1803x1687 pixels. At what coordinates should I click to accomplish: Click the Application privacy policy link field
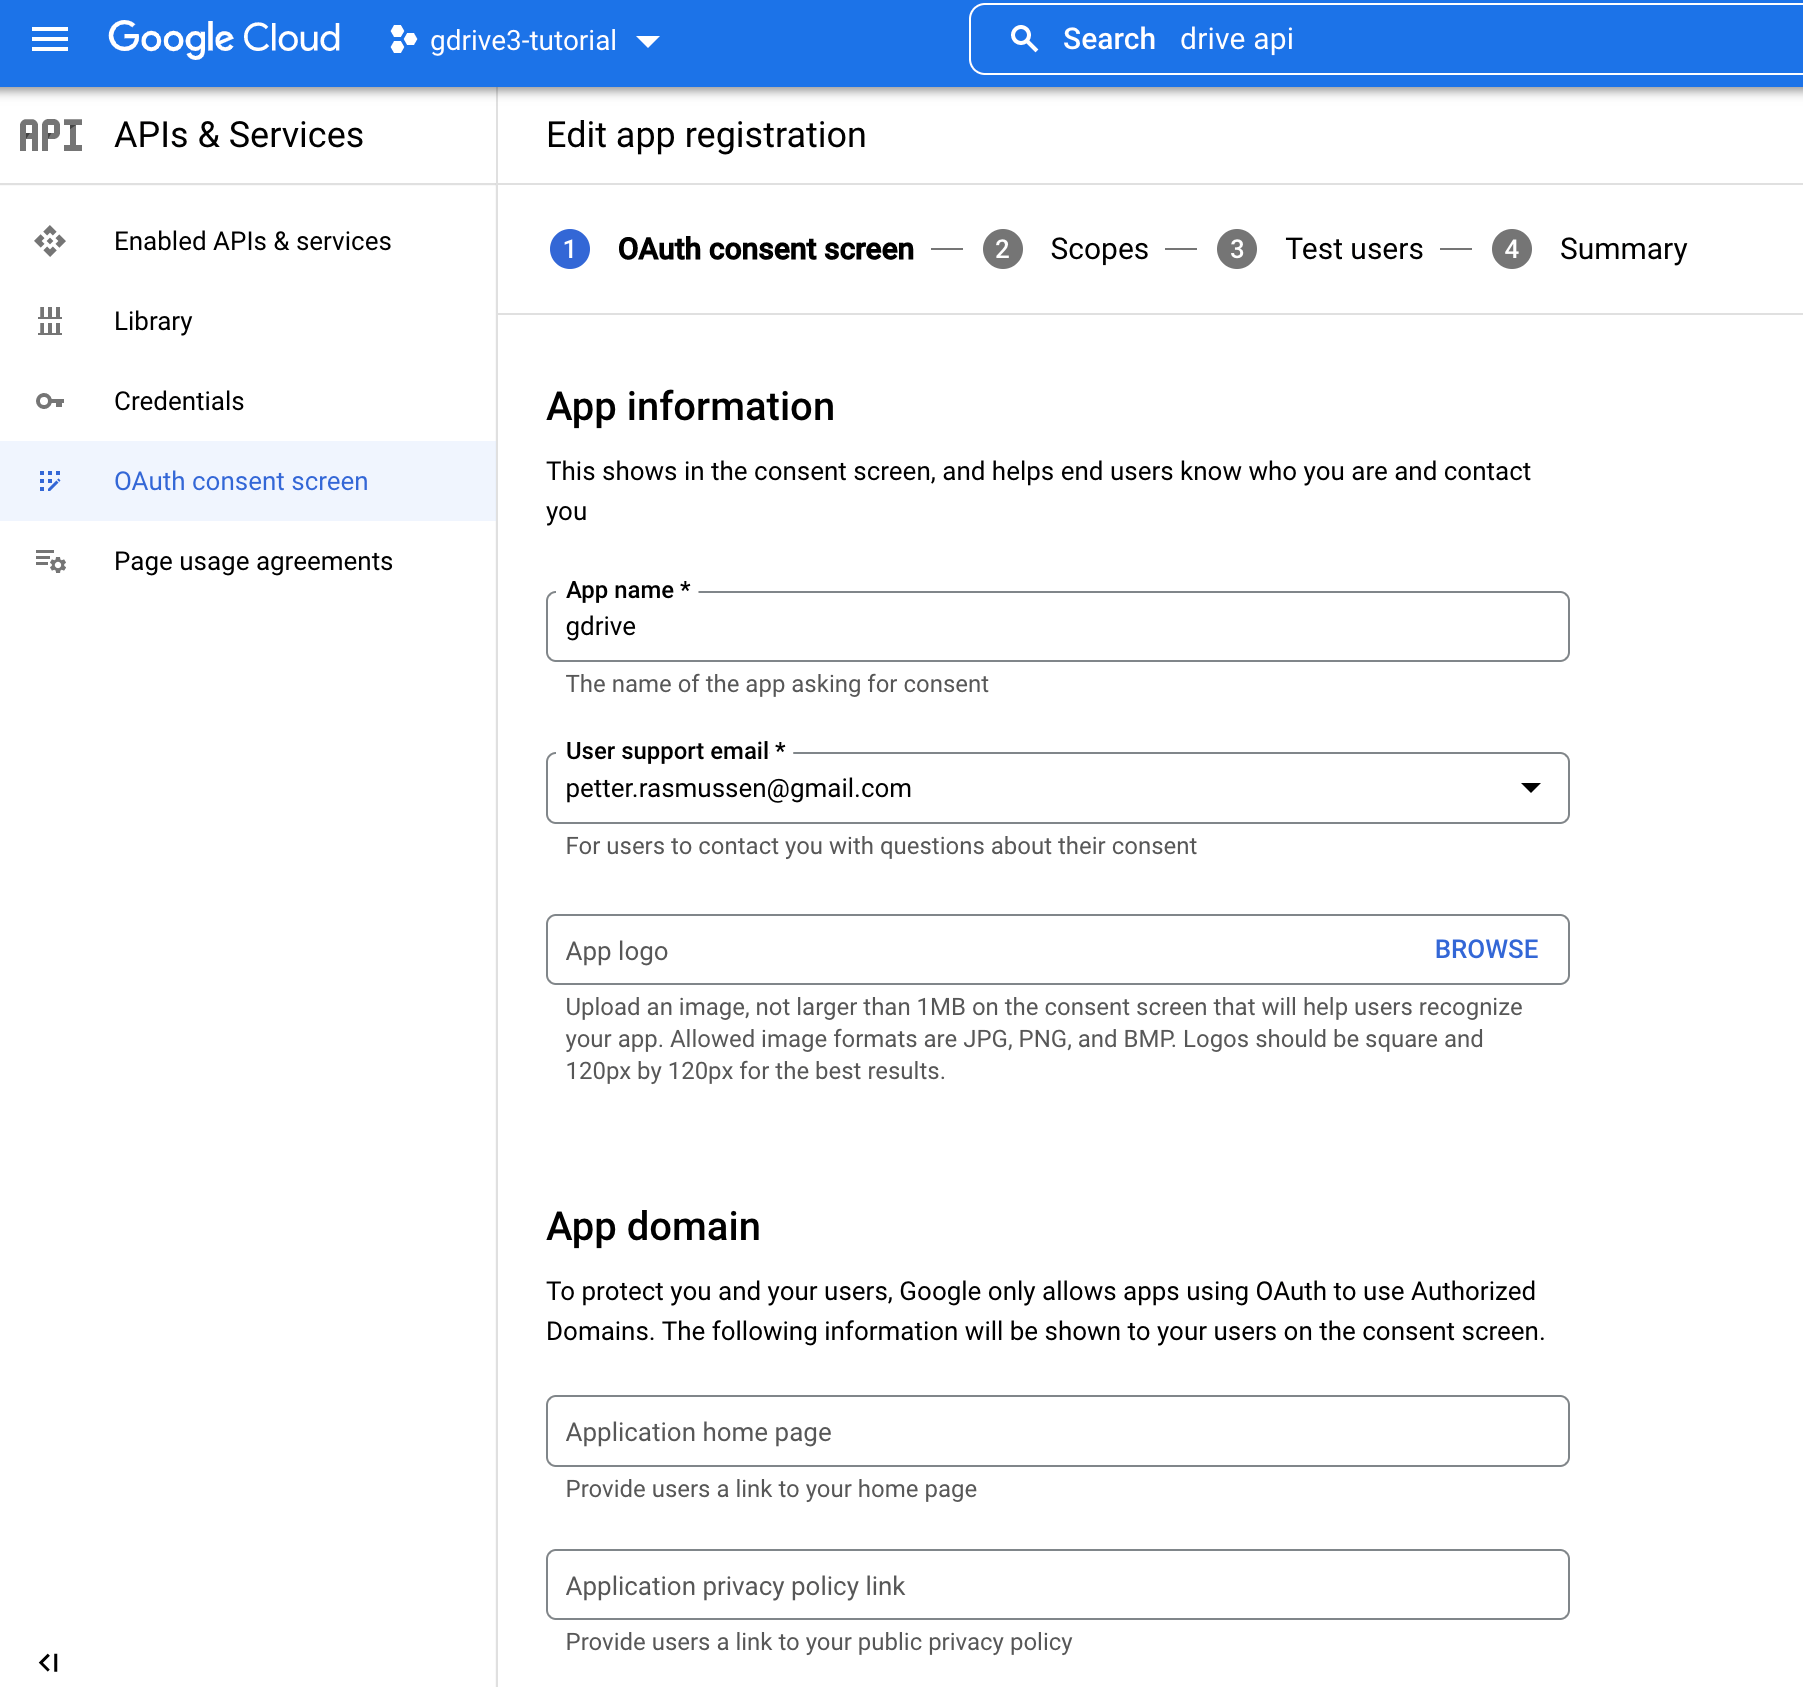pos(1056,1585)
